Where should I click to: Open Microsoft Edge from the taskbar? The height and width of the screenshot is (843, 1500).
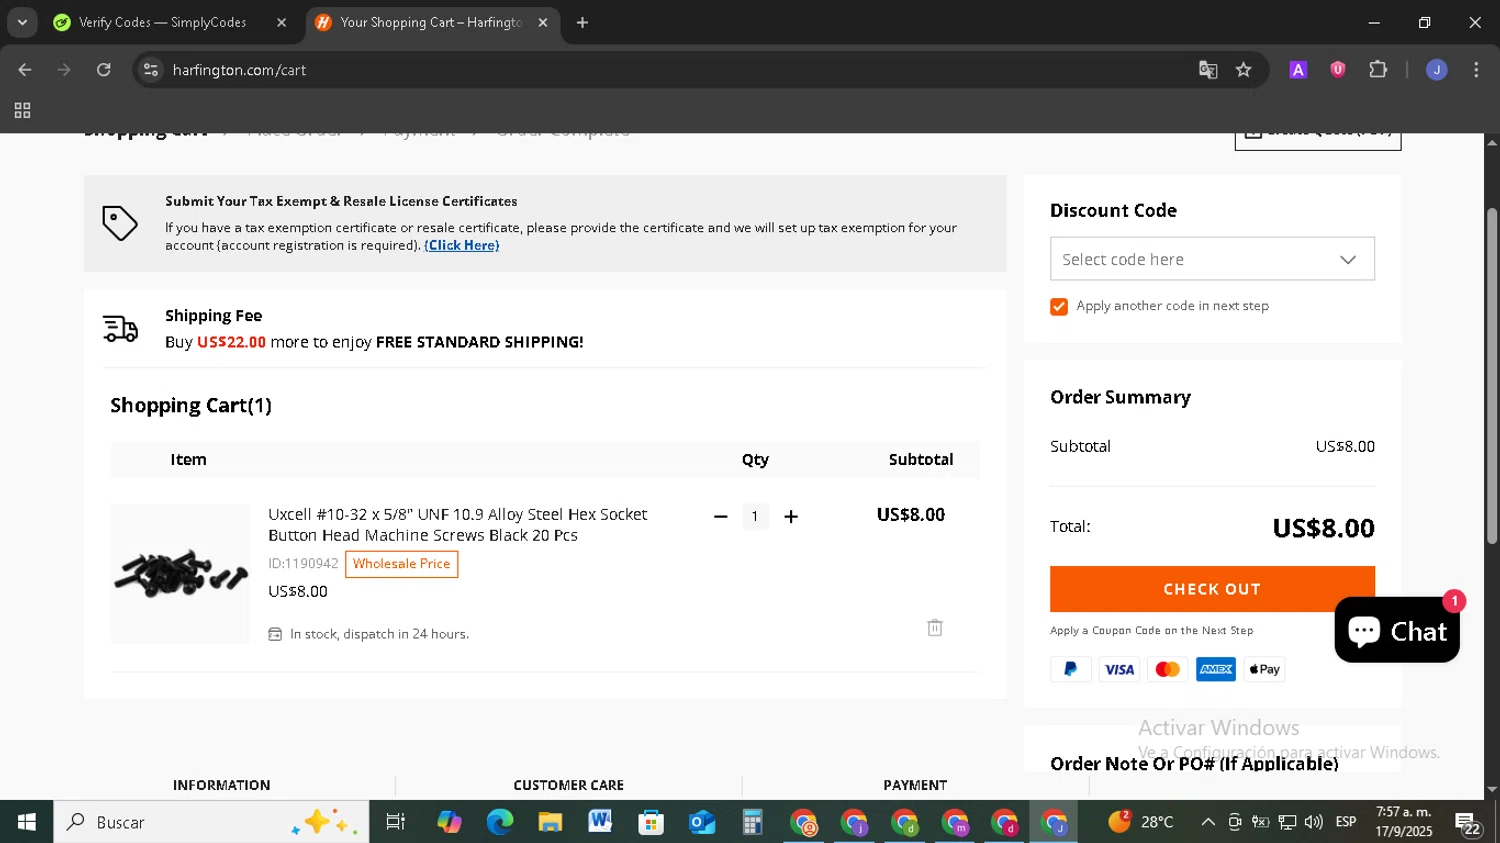(499, 822)
